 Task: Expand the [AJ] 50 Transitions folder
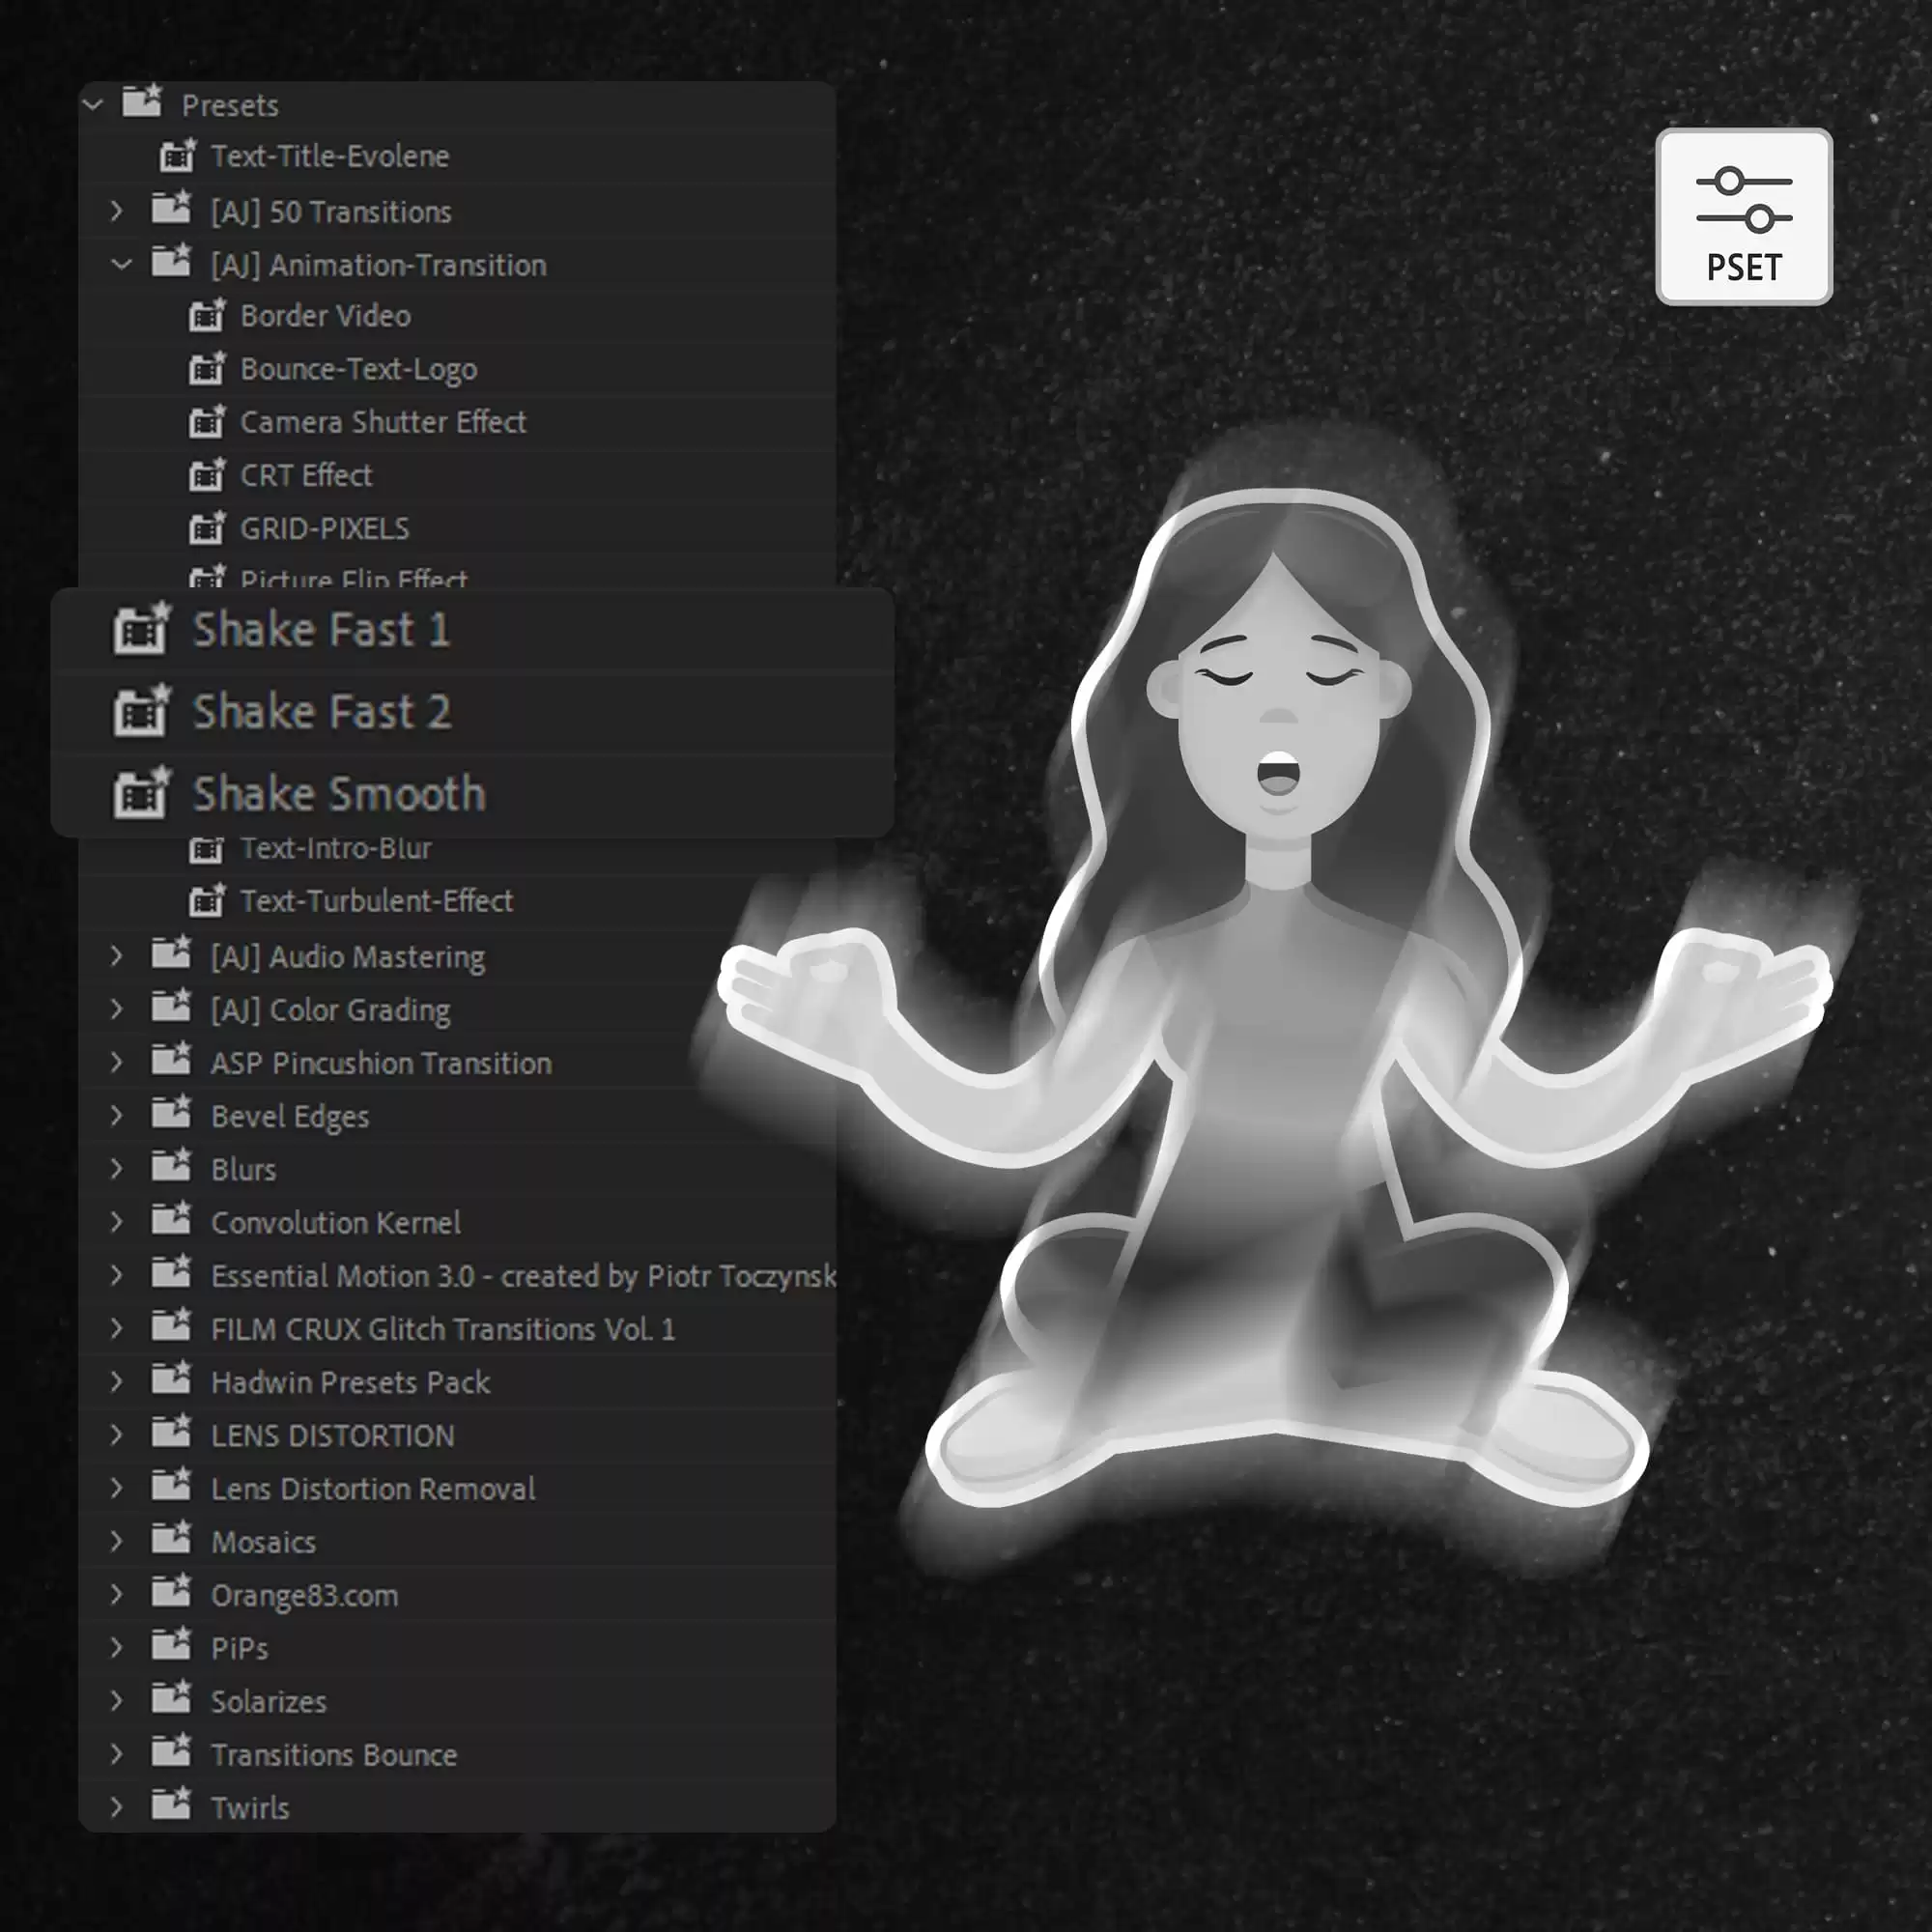coord(117,211)
